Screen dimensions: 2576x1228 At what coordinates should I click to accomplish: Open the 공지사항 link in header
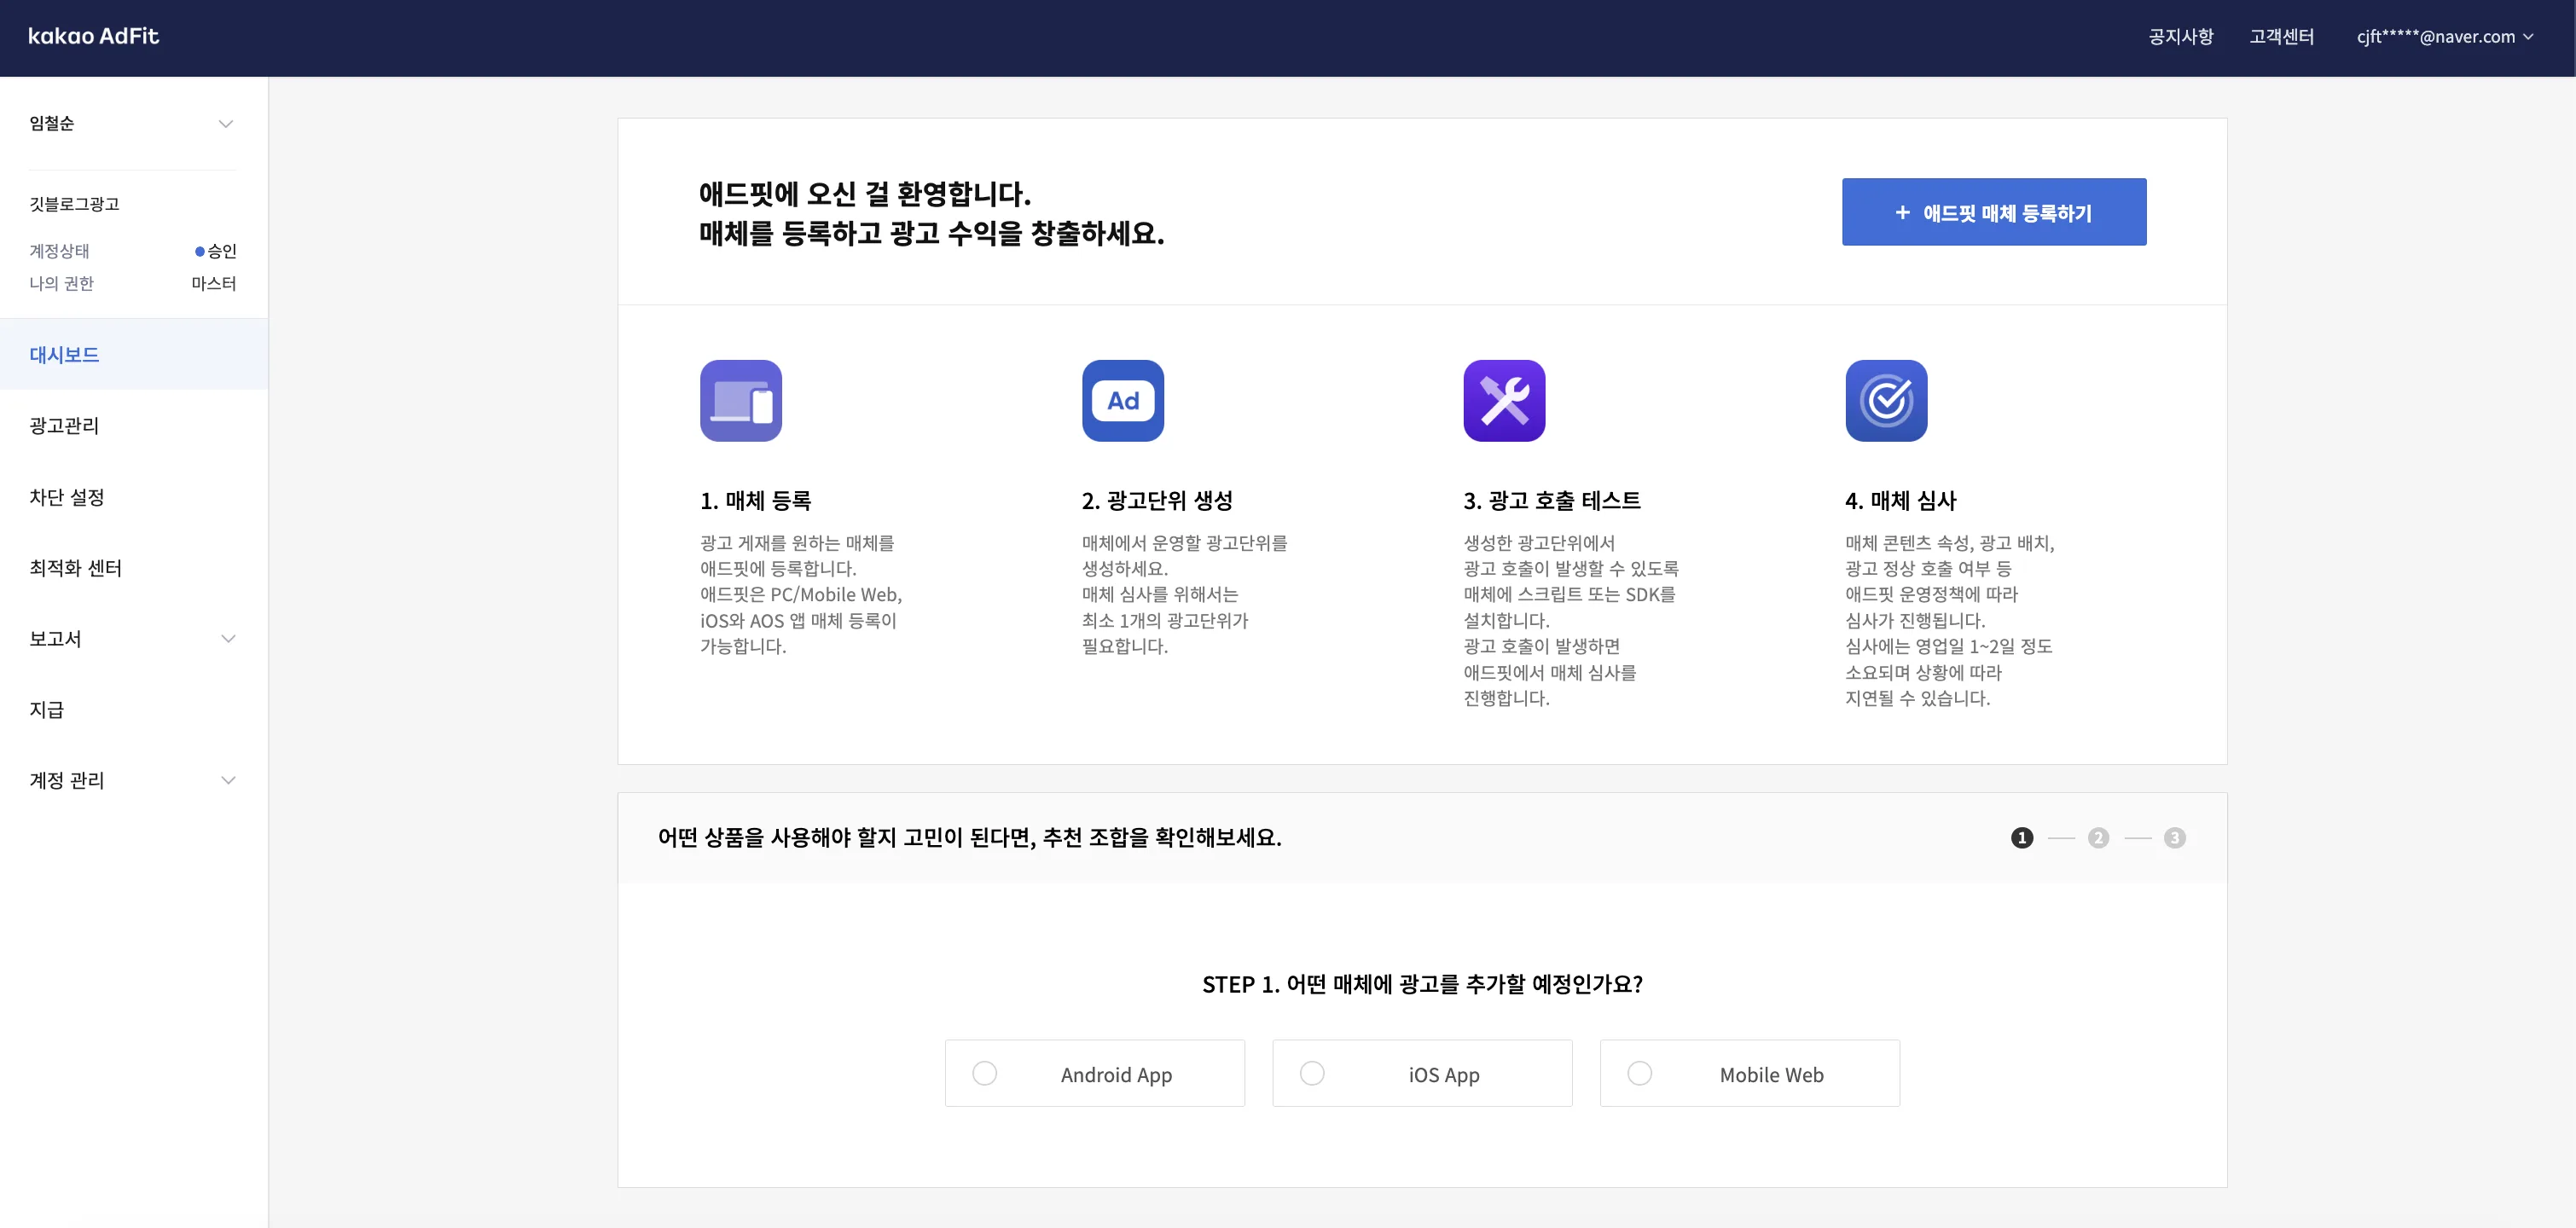tap(2180, 36)
